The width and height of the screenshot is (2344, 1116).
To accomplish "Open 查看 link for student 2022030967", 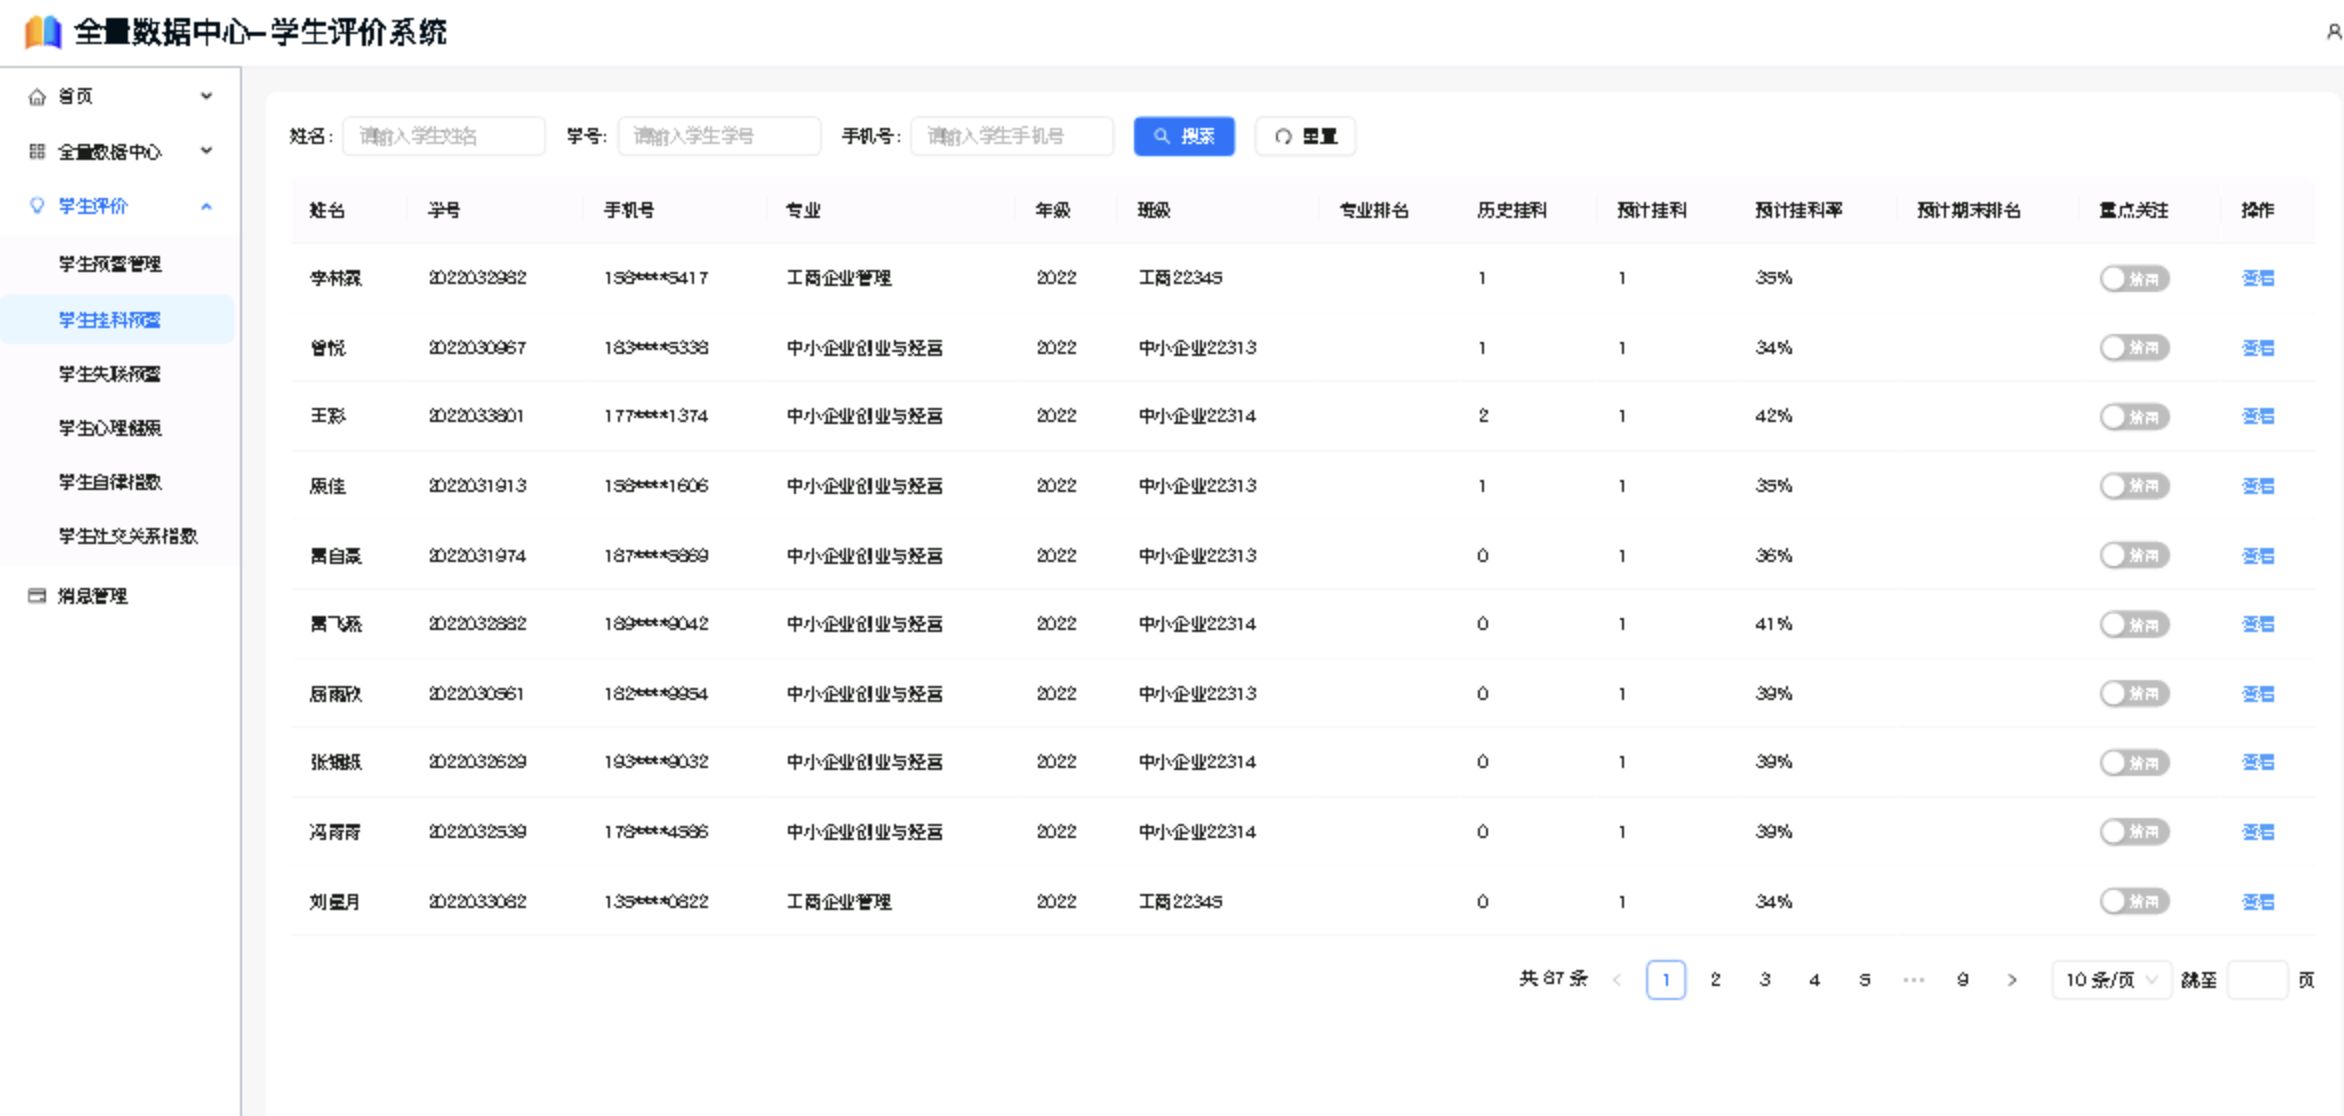I will pos(2258,348).
